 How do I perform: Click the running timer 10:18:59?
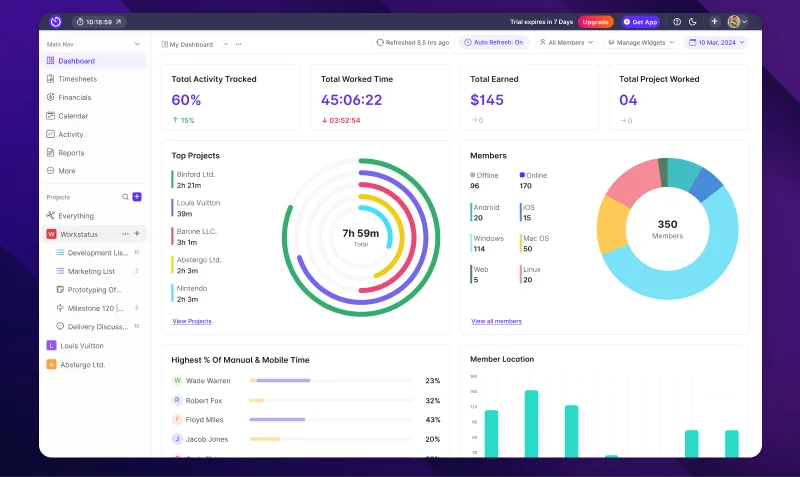98,21
